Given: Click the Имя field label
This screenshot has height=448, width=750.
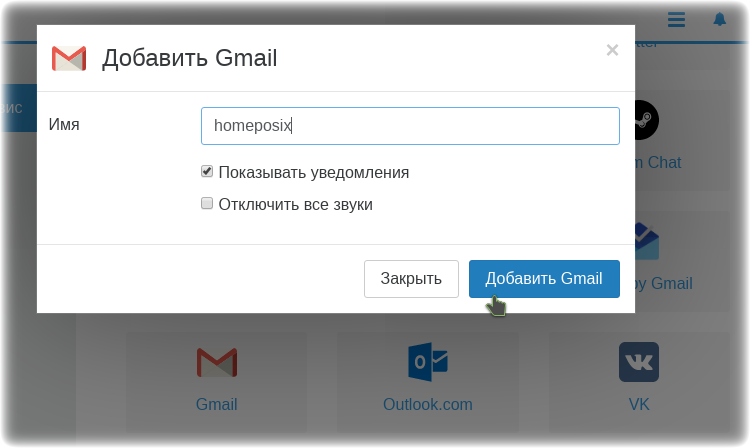Looking at the screenshot, I should 64,125.
